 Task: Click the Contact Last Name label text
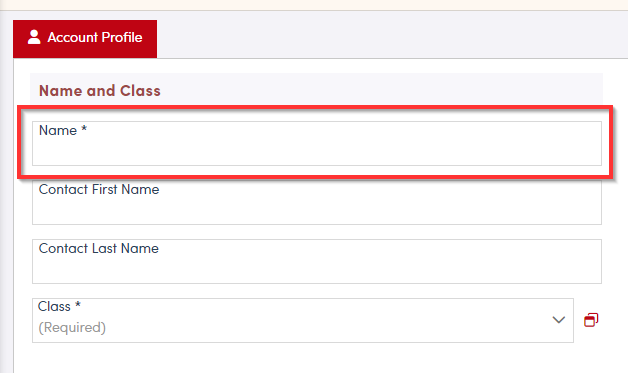tap(99, 248)
